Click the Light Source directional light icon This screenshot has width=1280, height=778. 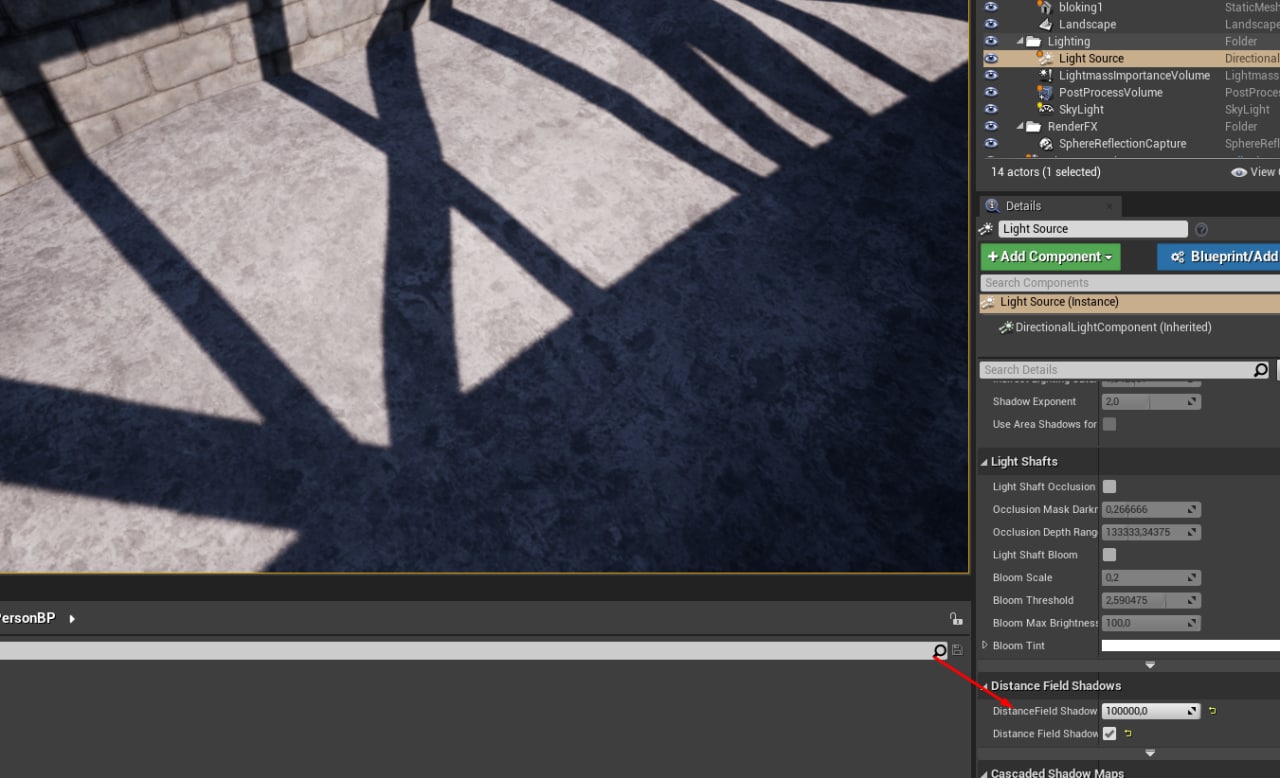point(1045,58)
